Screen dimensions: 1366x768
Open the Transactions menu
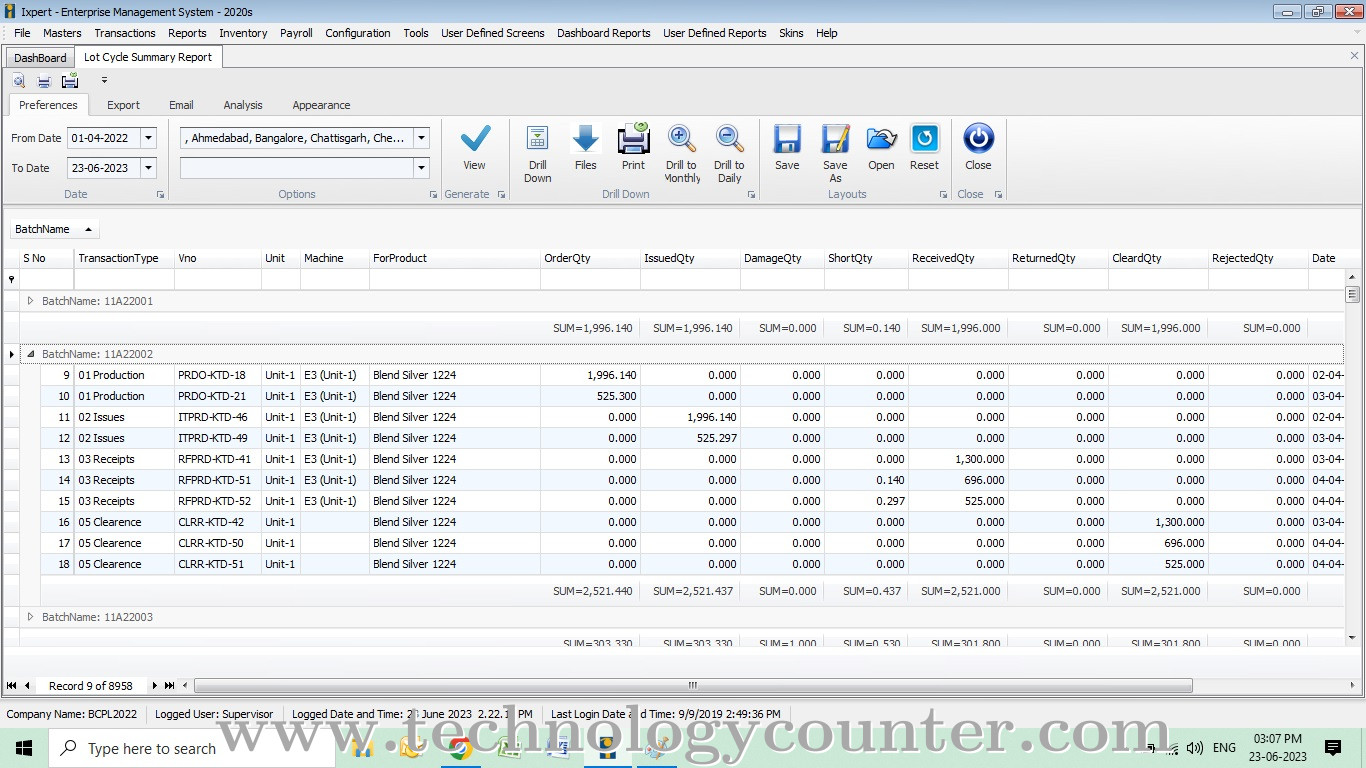(x=125, y=33)
